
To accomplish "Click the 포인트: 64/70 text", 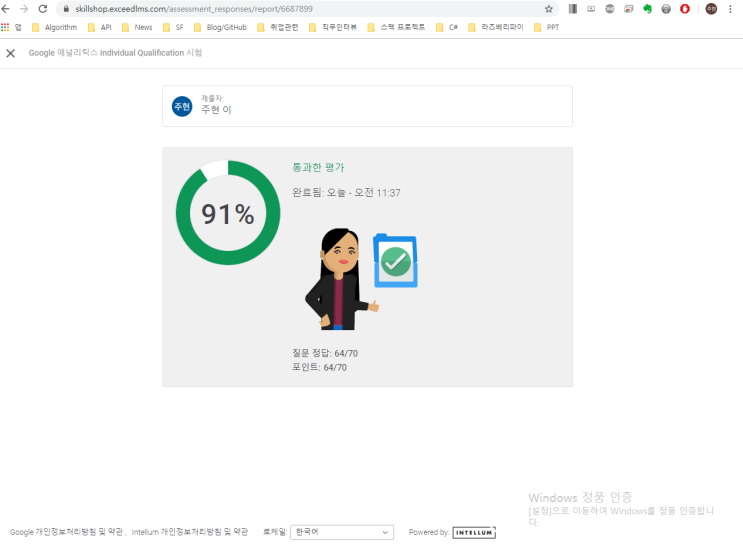I will click(x=319, y=367).
